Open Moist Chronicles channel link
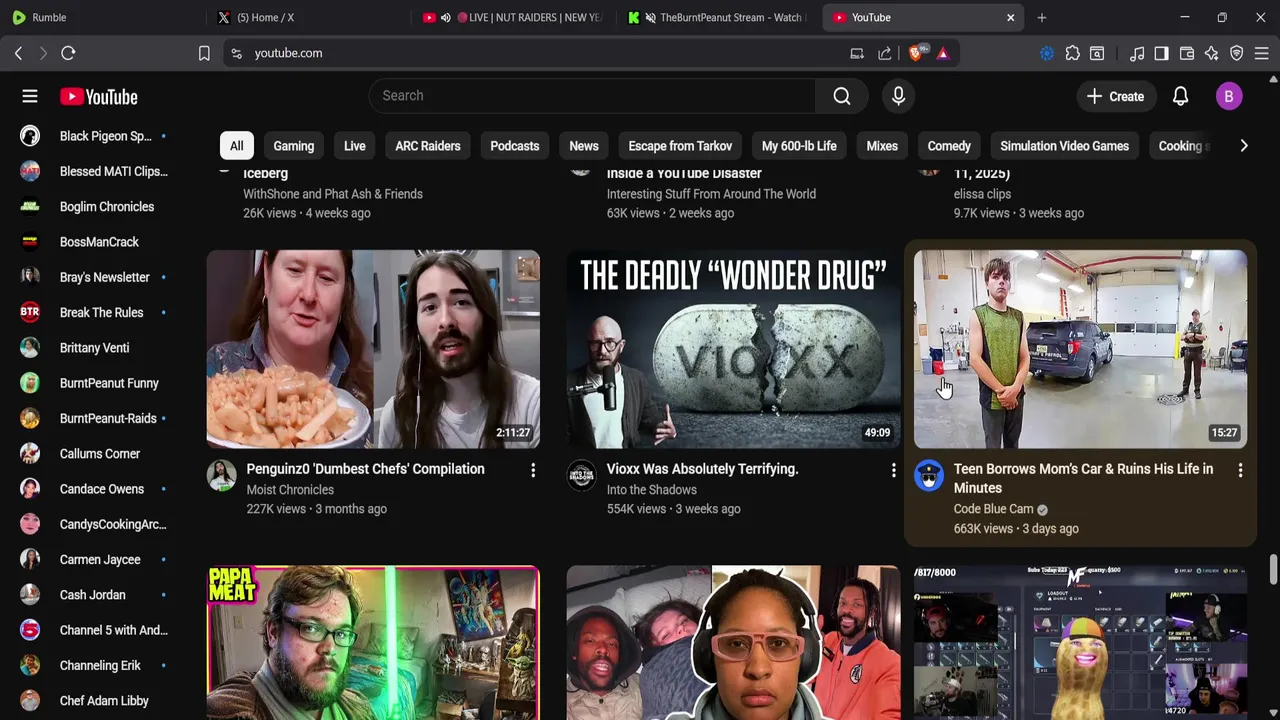Image resolution: width=1280 pixels, height=720 pixels. (x=290, y=490)
